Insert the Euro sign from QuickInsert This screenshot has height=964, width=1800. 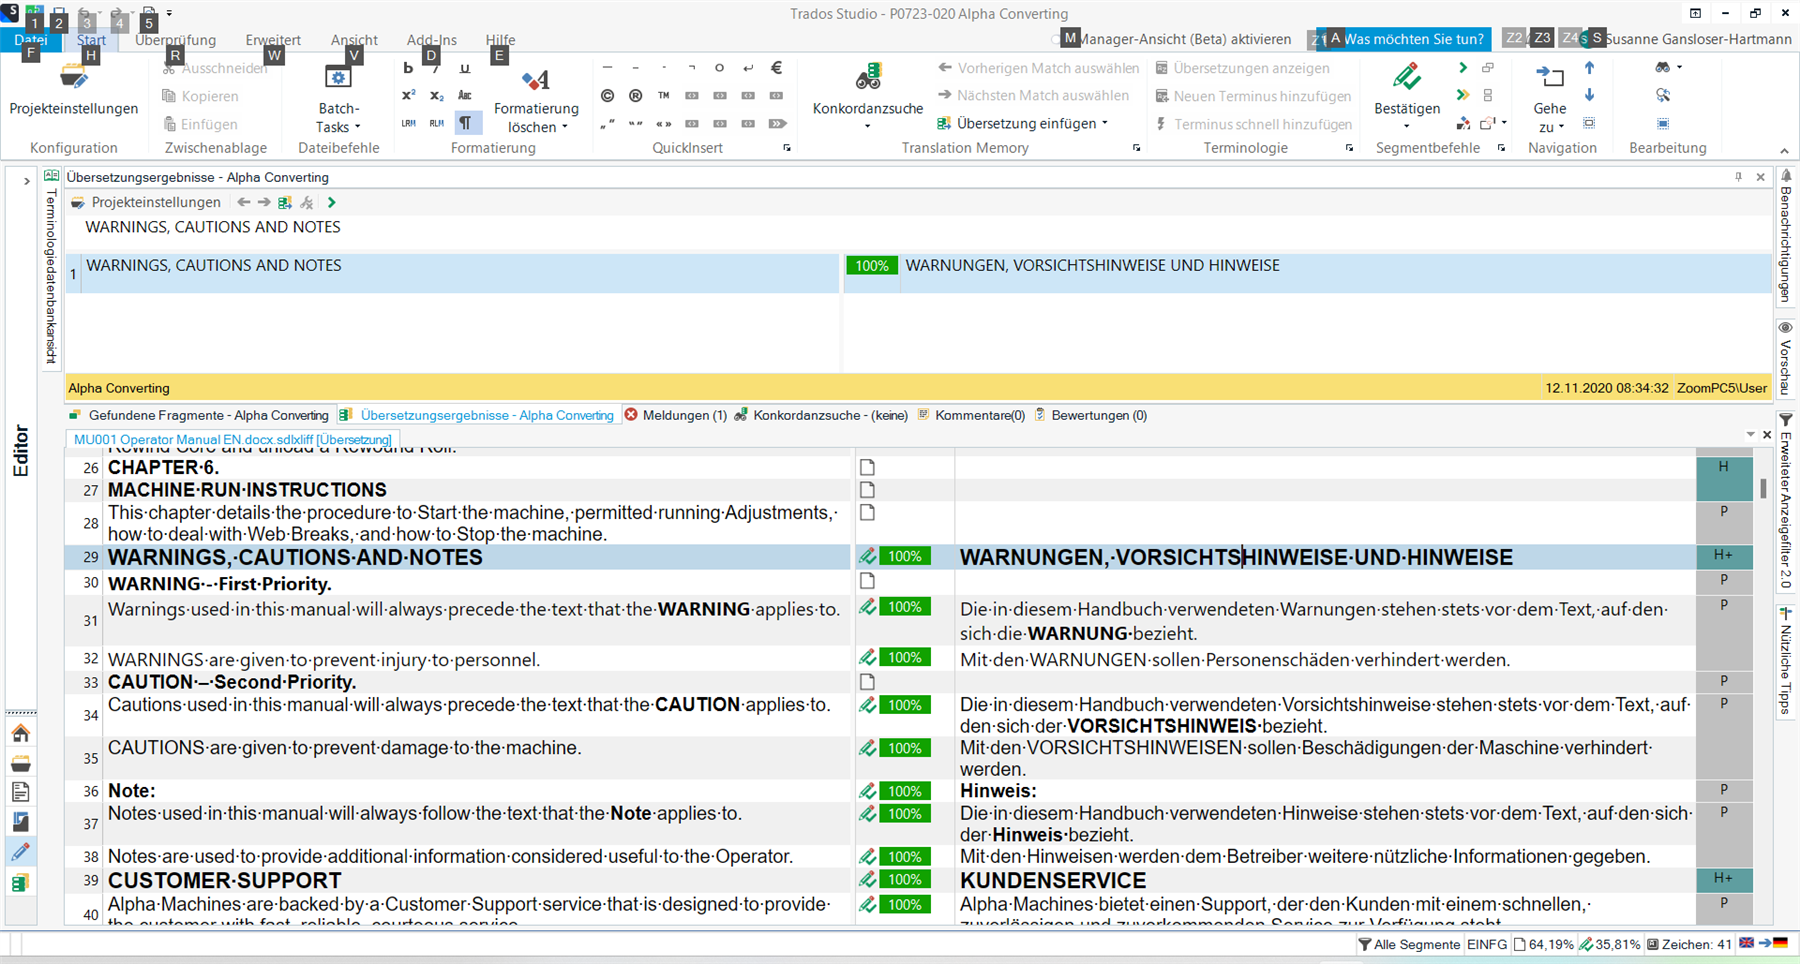[x=777, y=68]
